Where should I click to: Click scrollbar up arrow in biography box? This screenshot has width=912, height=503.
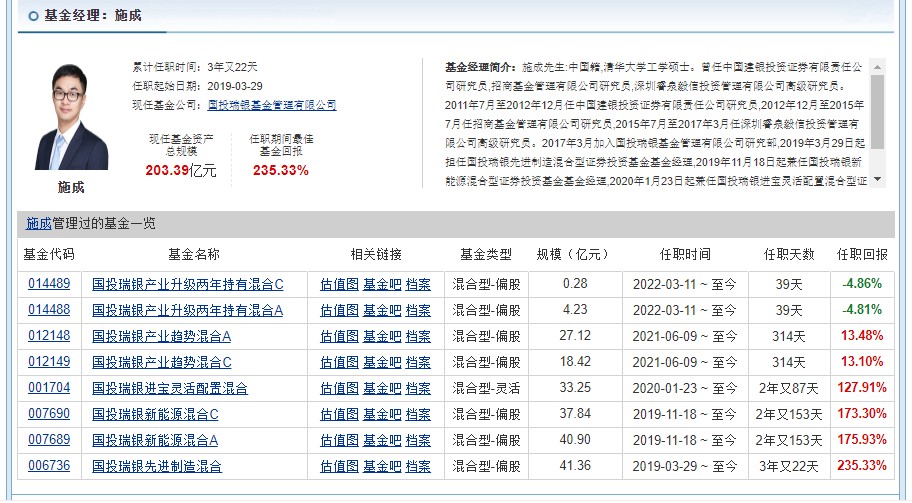coord(878,67)
